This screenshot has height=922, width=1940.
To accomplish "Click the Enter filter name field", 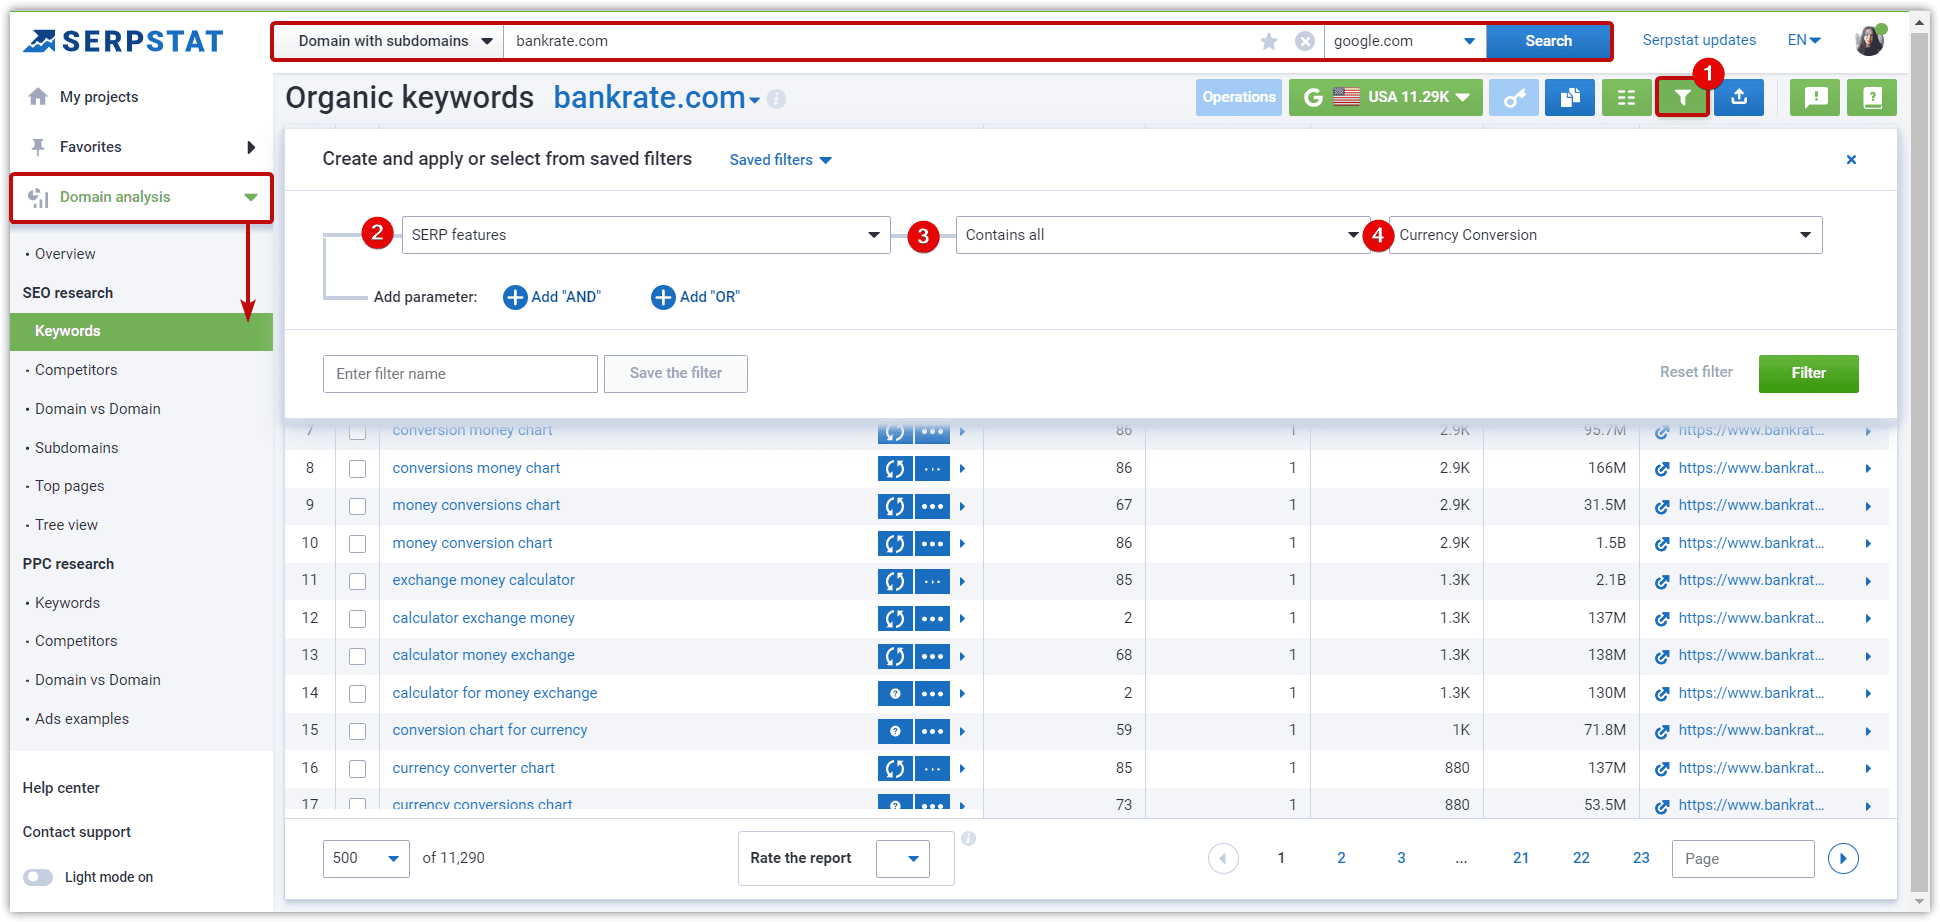I will click(x=460, y=374).
